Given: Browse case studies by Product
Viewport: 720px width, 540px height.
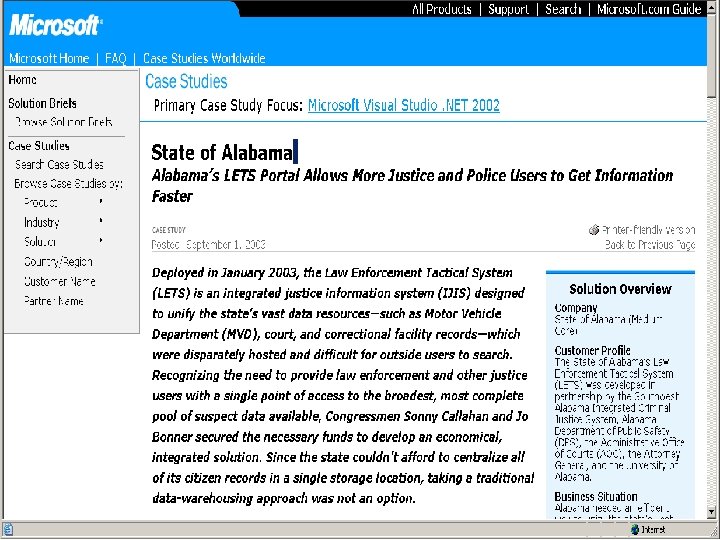Looking at the screenshot, I should click(x=41, y=202).
